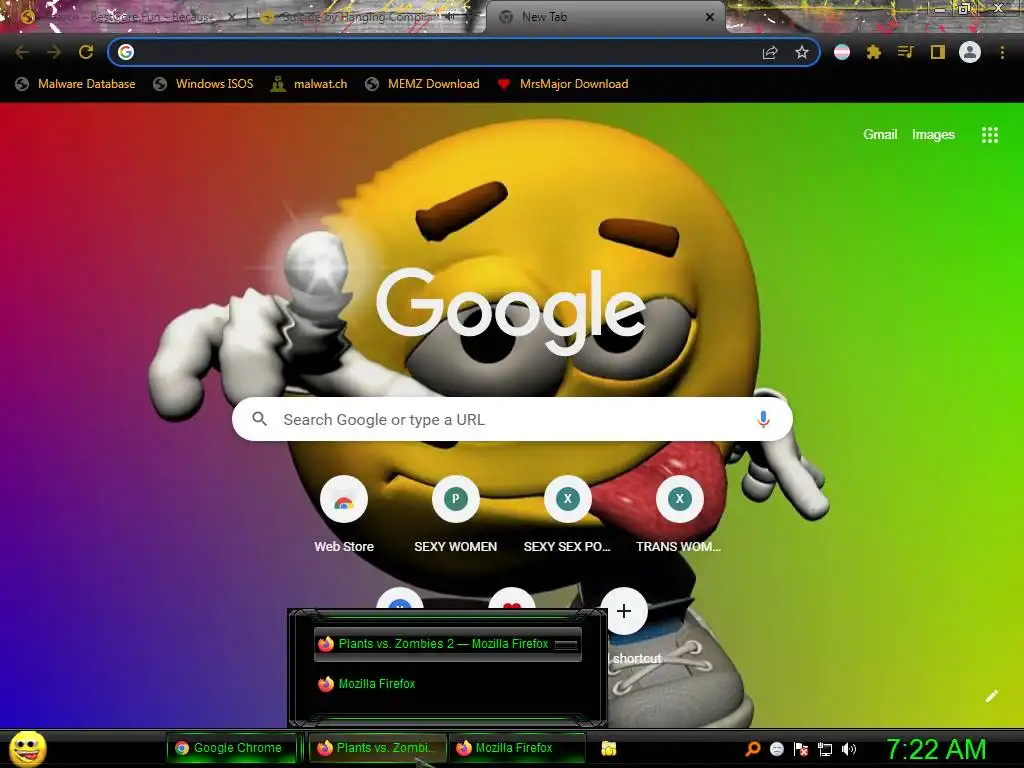The image size is (1024, 768).
Task: Open the Extensions puzzle piece menu
Action: (874, 52)
